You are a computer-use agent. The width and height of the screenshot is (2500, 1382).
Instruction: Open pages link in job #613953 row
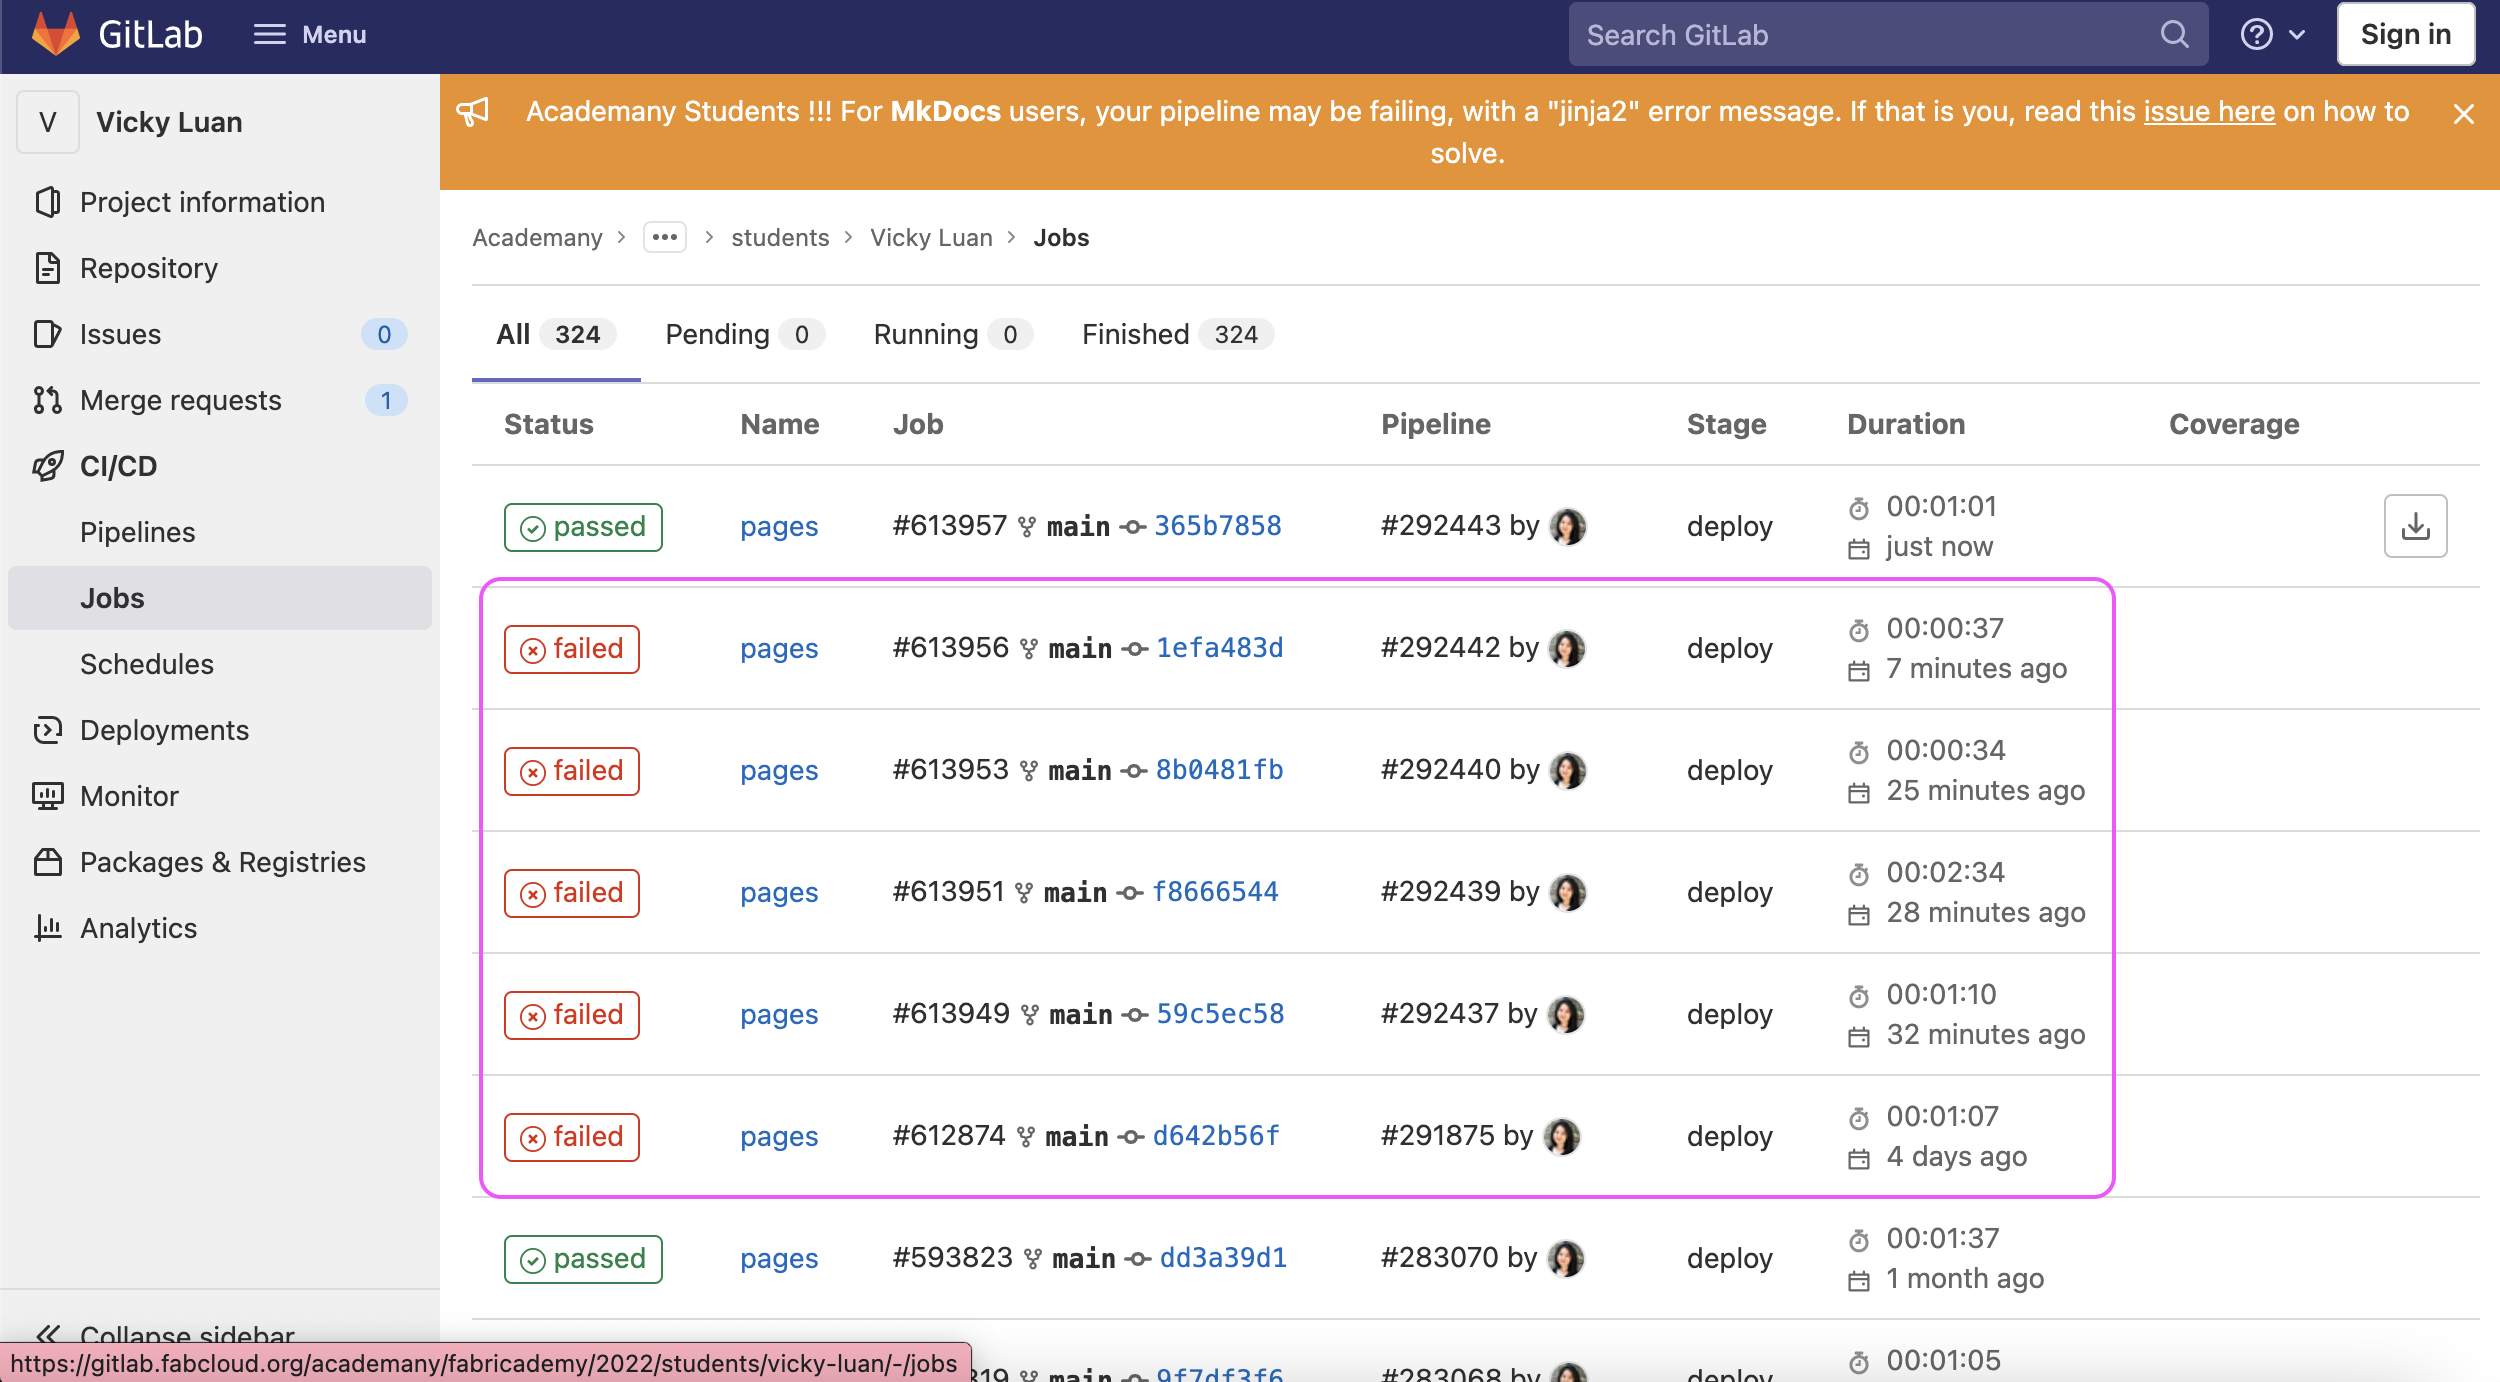779,771
